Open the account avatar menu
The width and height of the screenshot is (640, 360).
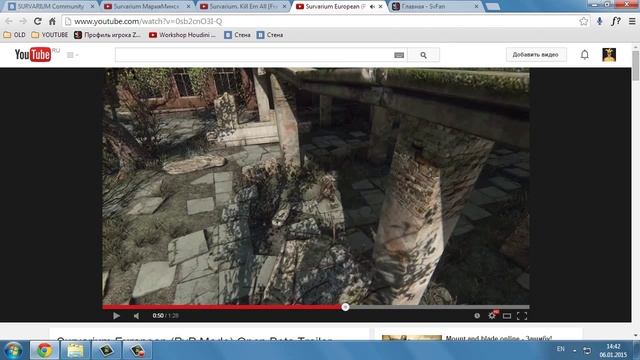point(609,55)
